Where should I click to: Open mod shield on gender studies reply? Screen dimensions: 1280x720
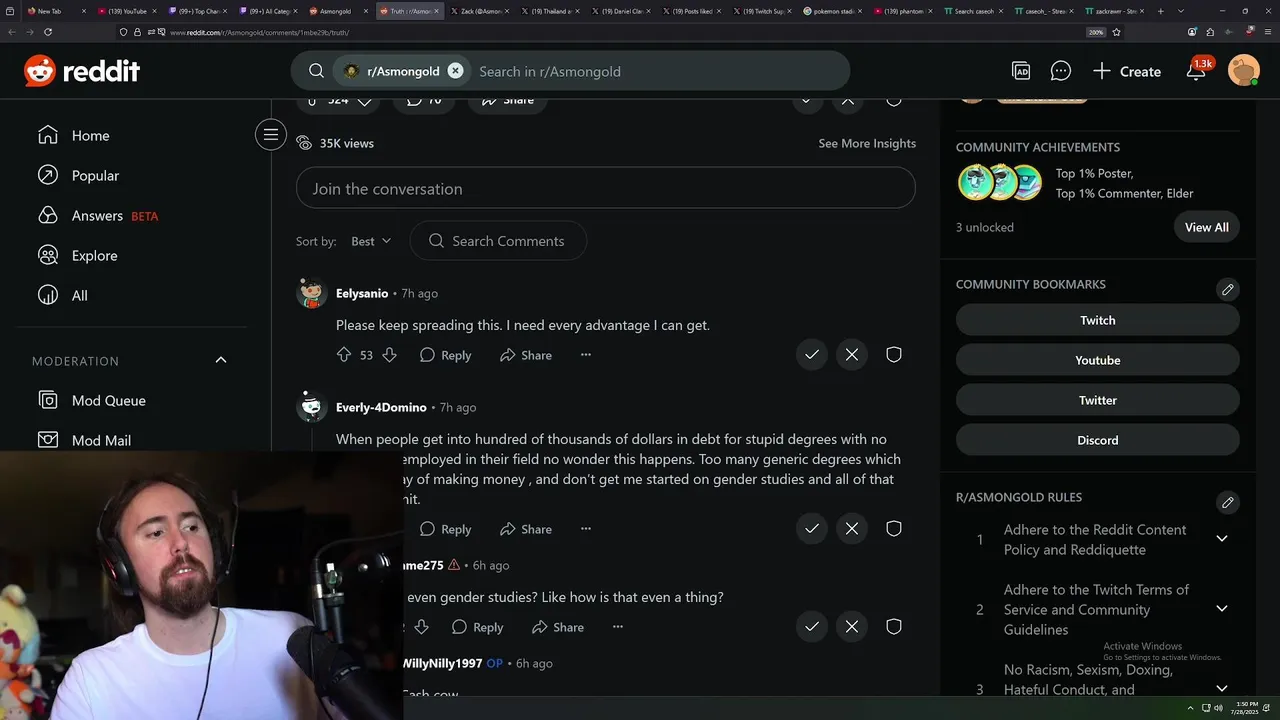[894, 627]
